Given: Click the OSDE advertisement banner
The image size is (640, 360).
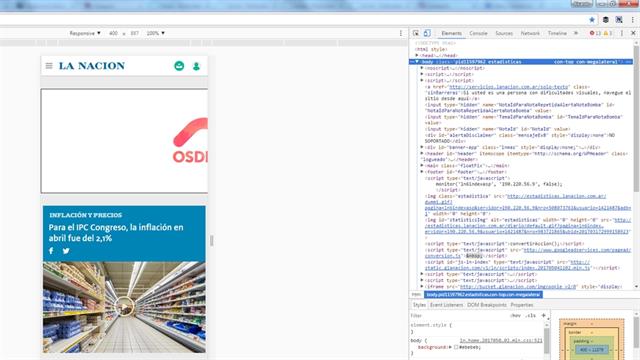Looking at the screenshot, I should coord(124,141).
